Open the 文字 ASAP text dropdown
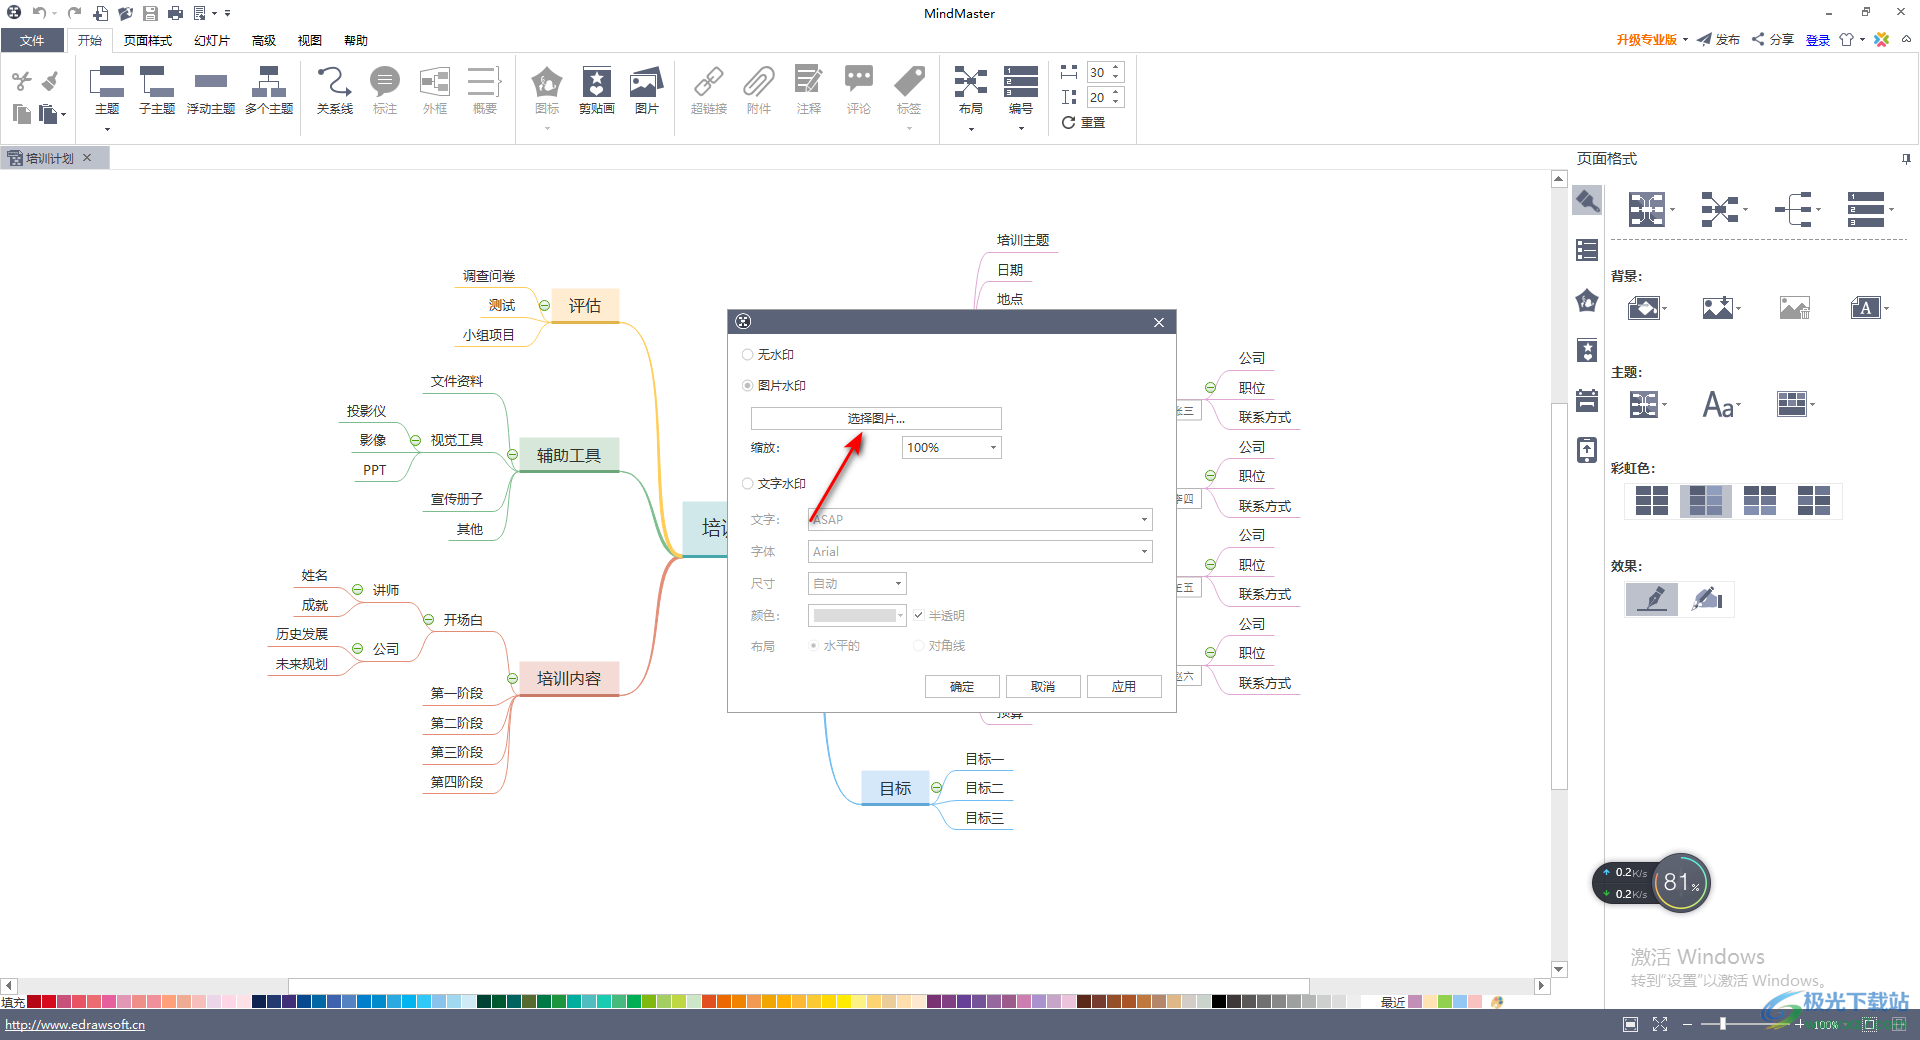Image resolution: width=1920 pixels, height=1040 pixels. point(980,520)
